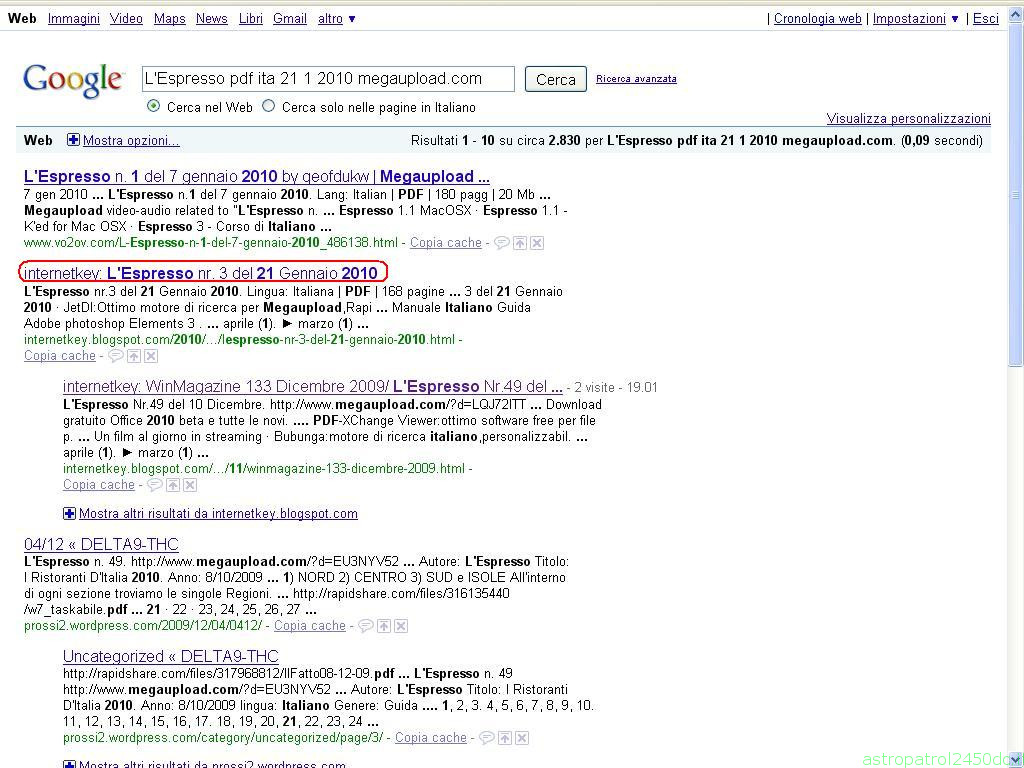The image size is (1024, 768).
Task: Select 'Cerca solo nelle pagine in Italiano' radio
Action: (x=268, y=106)
